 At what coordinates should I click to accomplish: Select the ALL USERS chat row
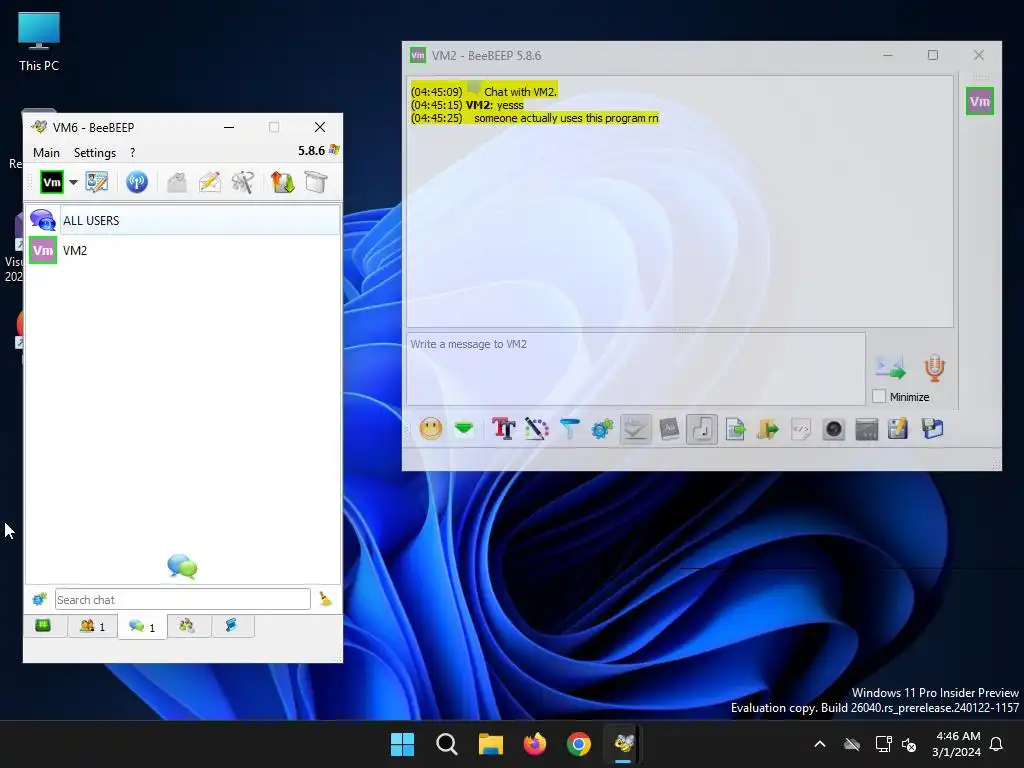183,220
